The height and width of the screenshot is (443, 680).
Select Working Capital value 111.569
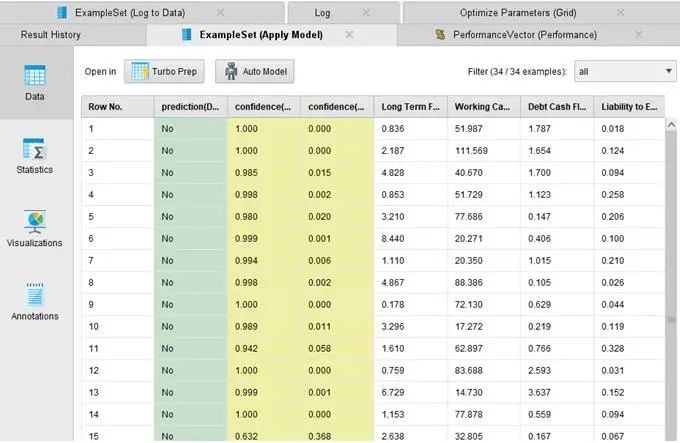[x=471, y=151]
